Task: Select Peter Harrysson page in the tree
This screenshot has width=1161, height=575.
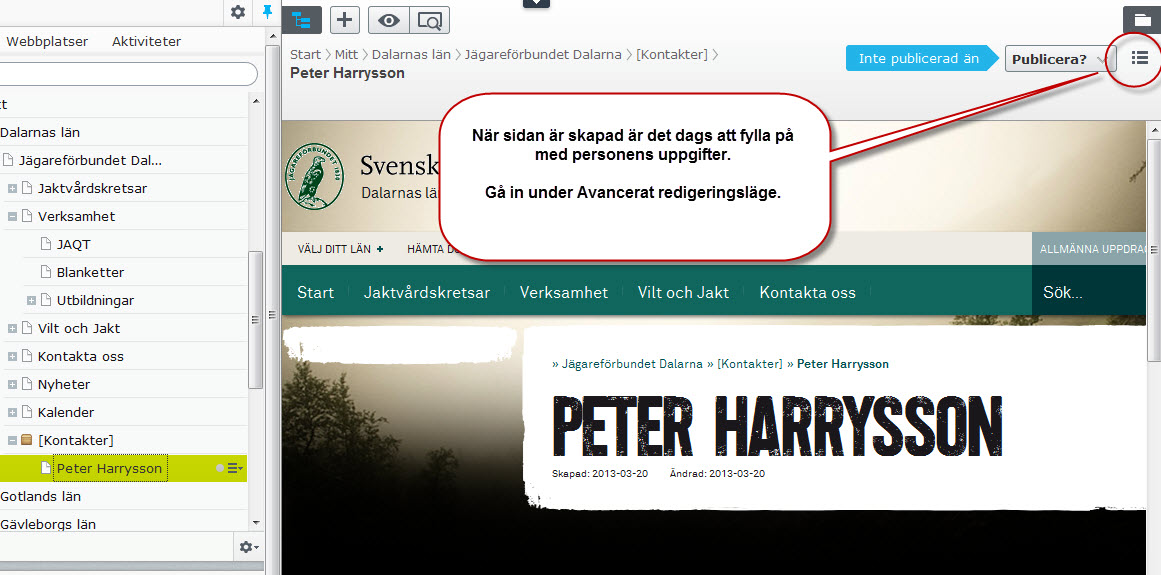Action: 109,468
